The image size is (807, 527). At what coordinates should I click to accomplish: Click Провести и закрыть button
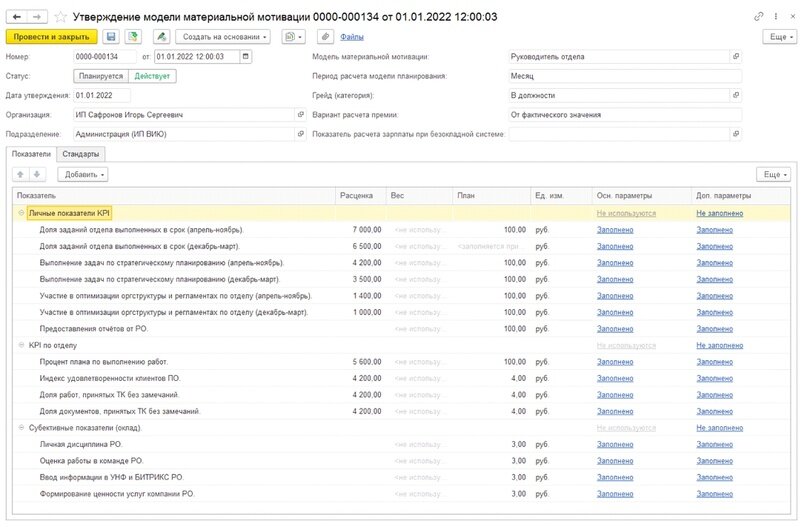tap(51, 37)
